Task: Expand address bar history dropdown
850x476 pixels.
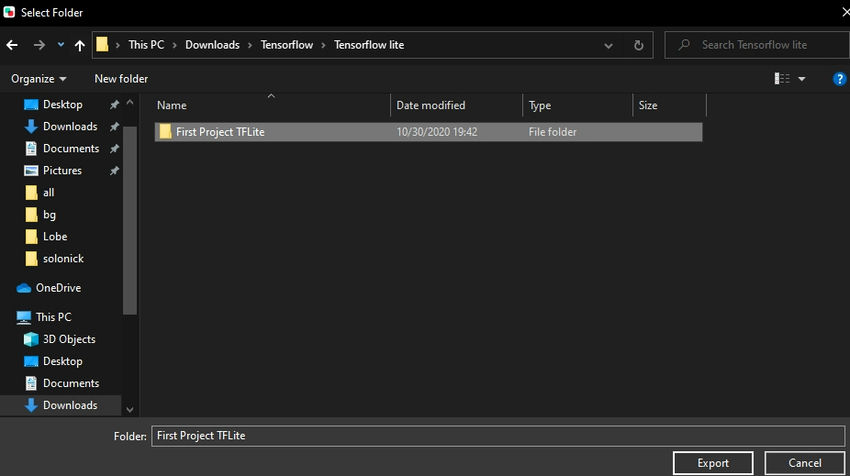Action: [608, 46]
